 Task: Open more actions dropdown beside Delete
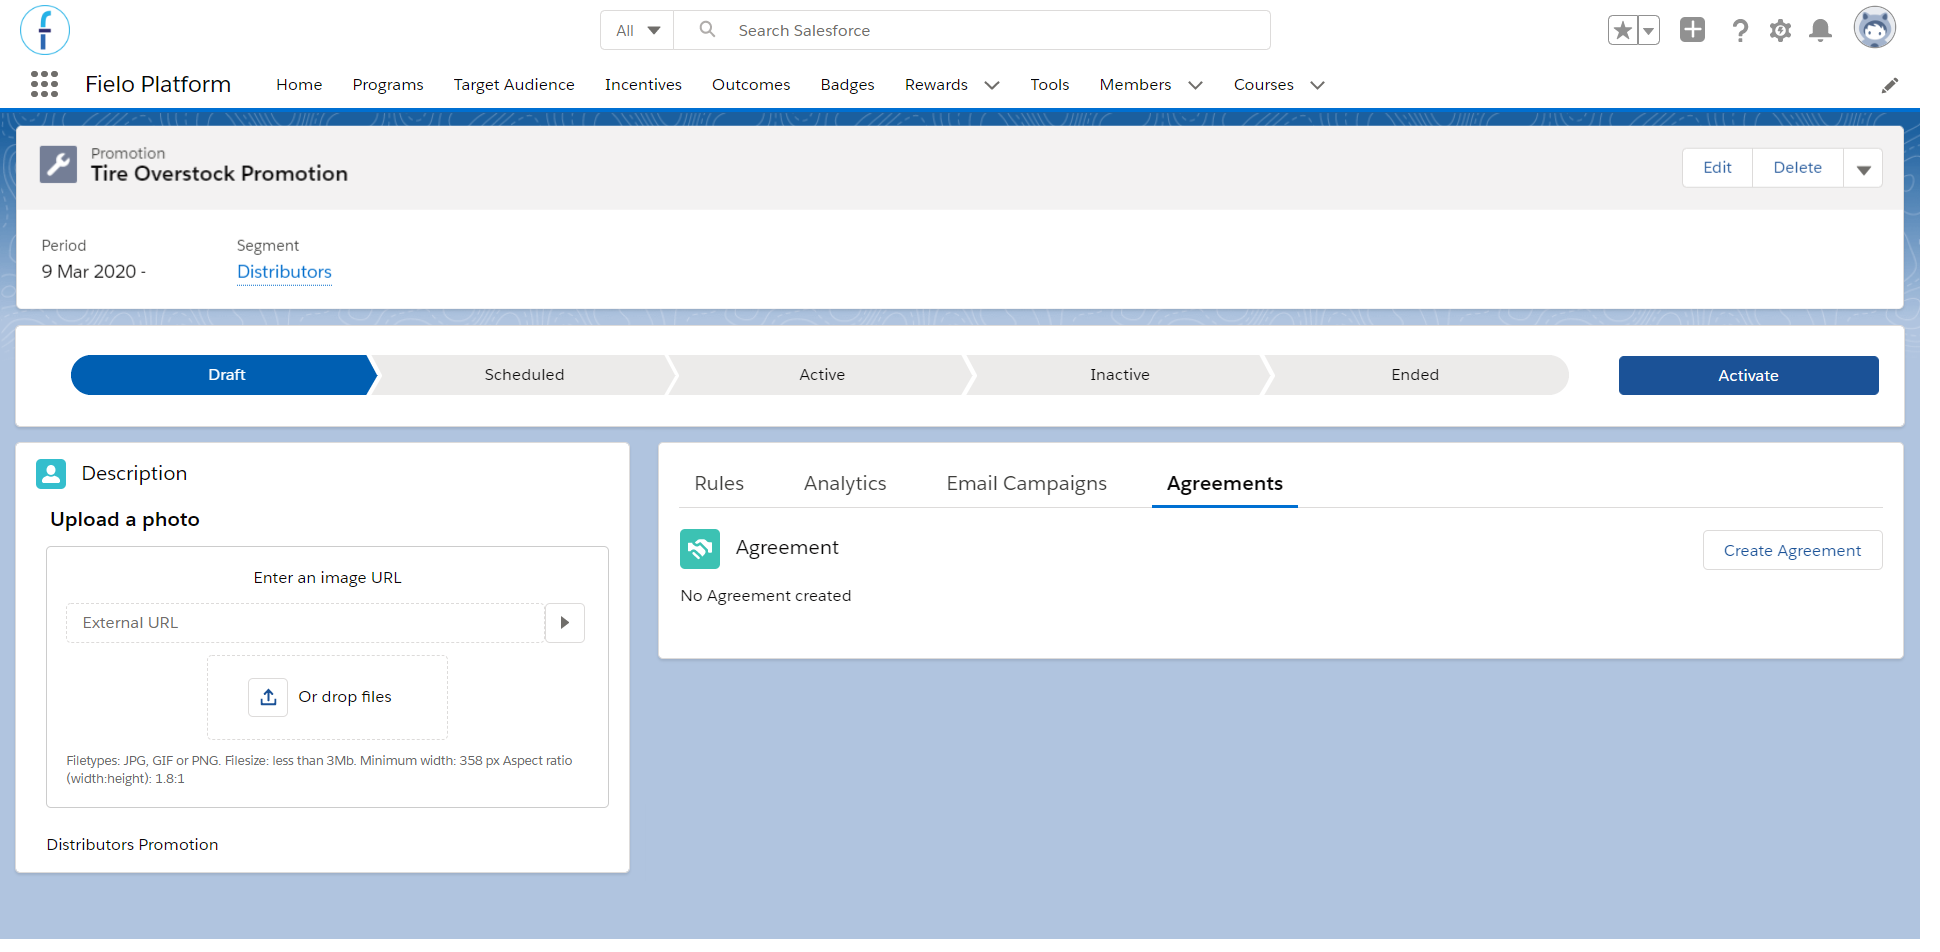coord(1863,168)
